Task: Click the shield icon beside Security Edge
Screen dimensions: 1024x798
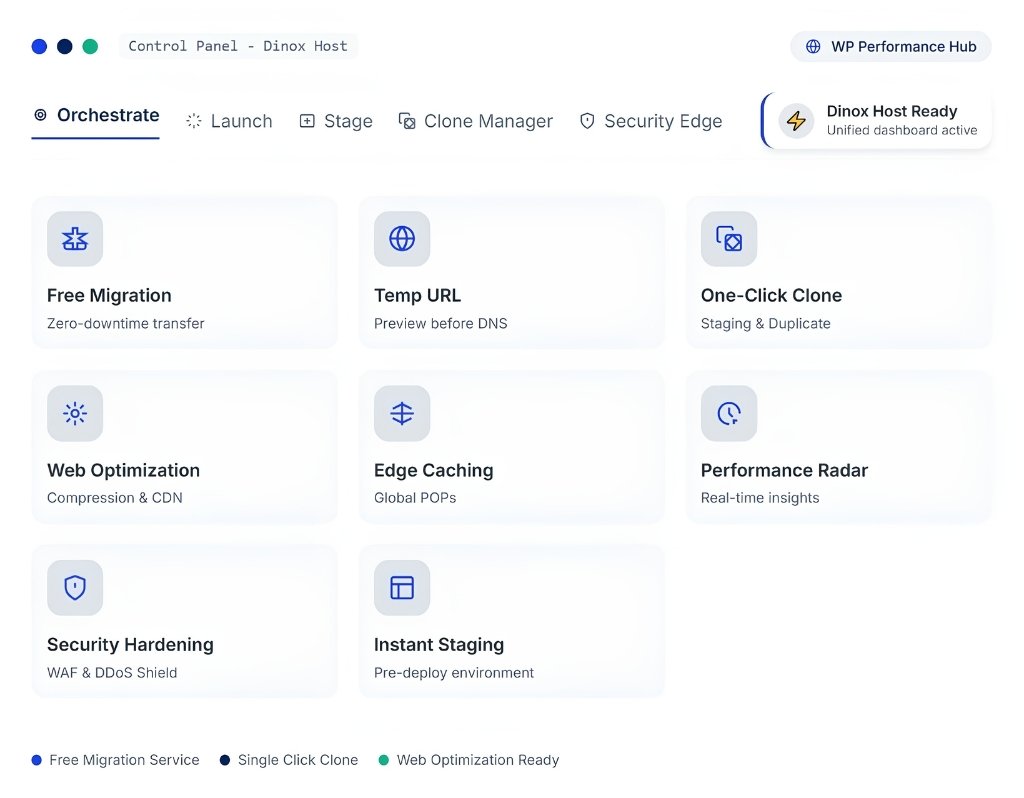Action: pyautogui.click(x=587, y=121)
